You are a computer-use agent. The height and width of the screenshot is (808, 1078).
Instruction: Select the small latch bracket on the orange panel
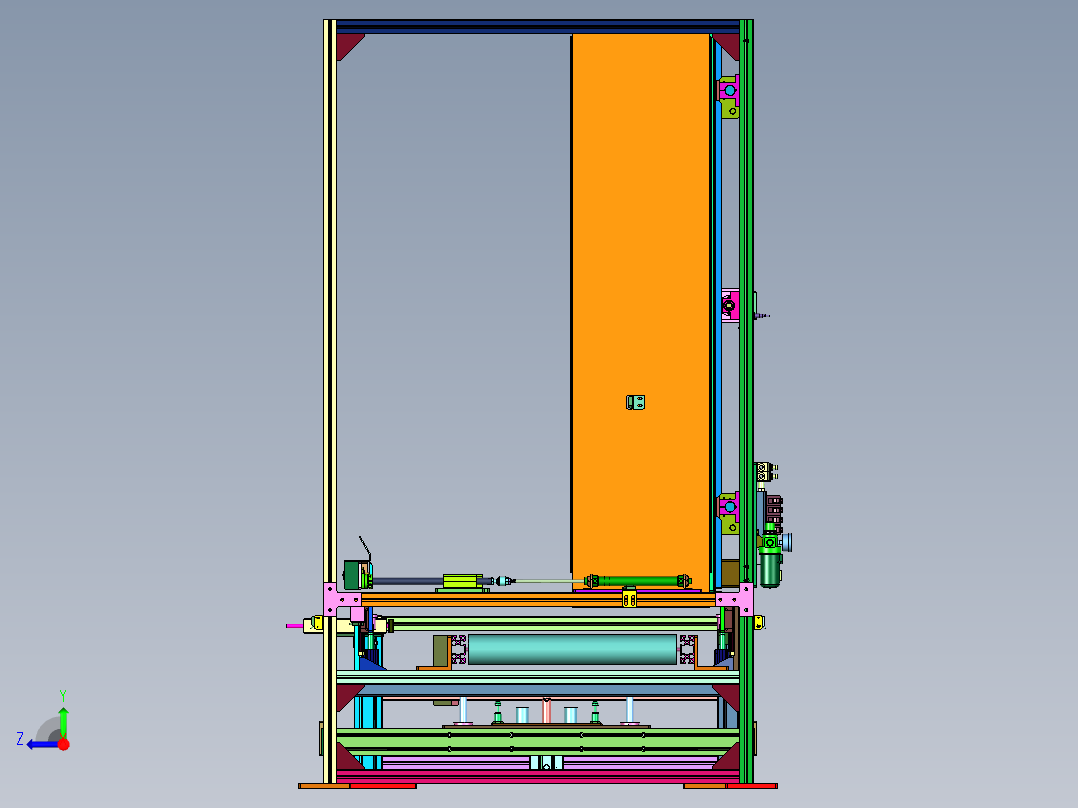pyautogui.click(x=635, y=402)
